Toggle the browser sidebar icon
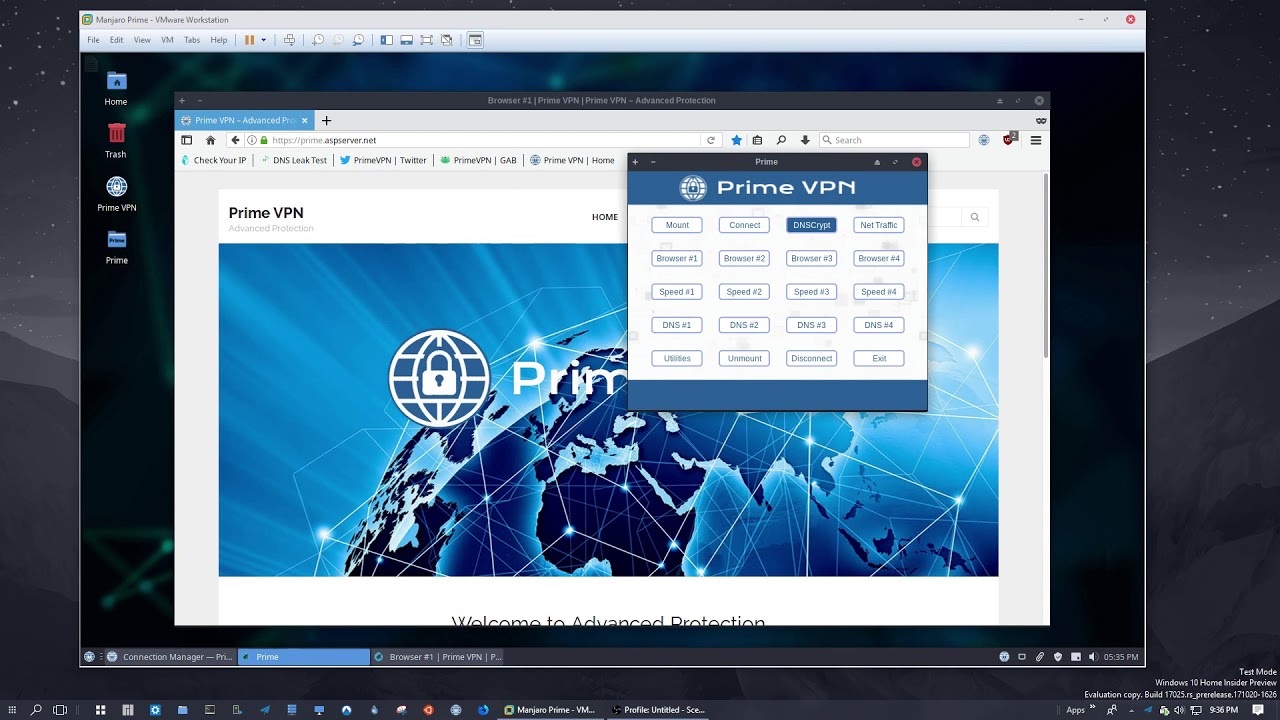This screenshot has width=1280, height=720. (186, 140)
